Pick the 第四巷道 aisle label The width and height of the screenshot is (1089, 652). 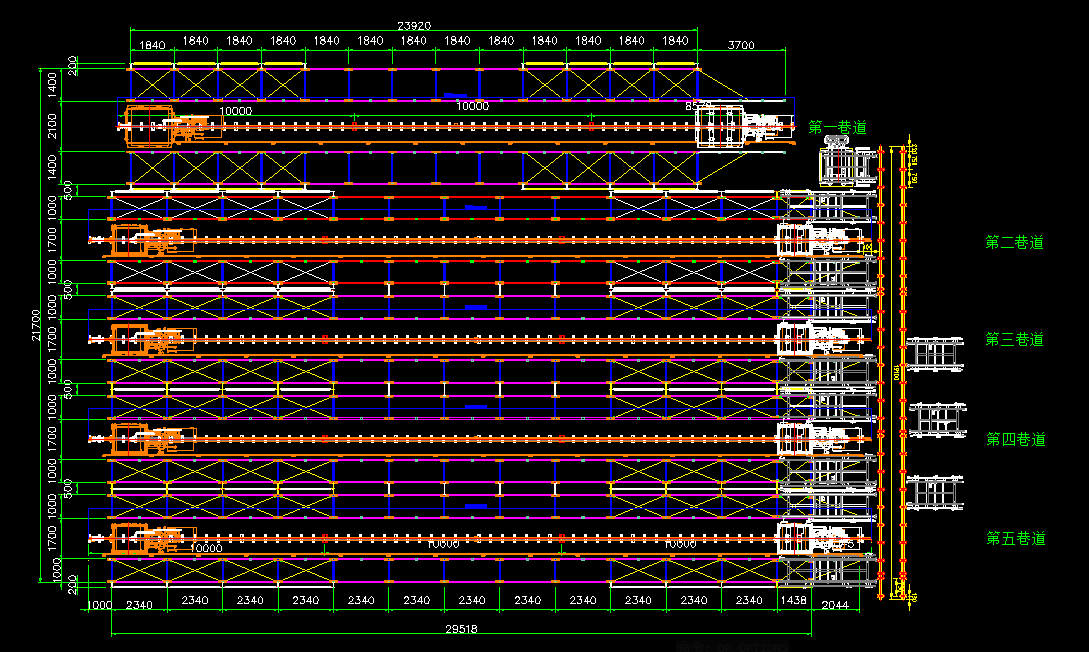coord(1015,439)
